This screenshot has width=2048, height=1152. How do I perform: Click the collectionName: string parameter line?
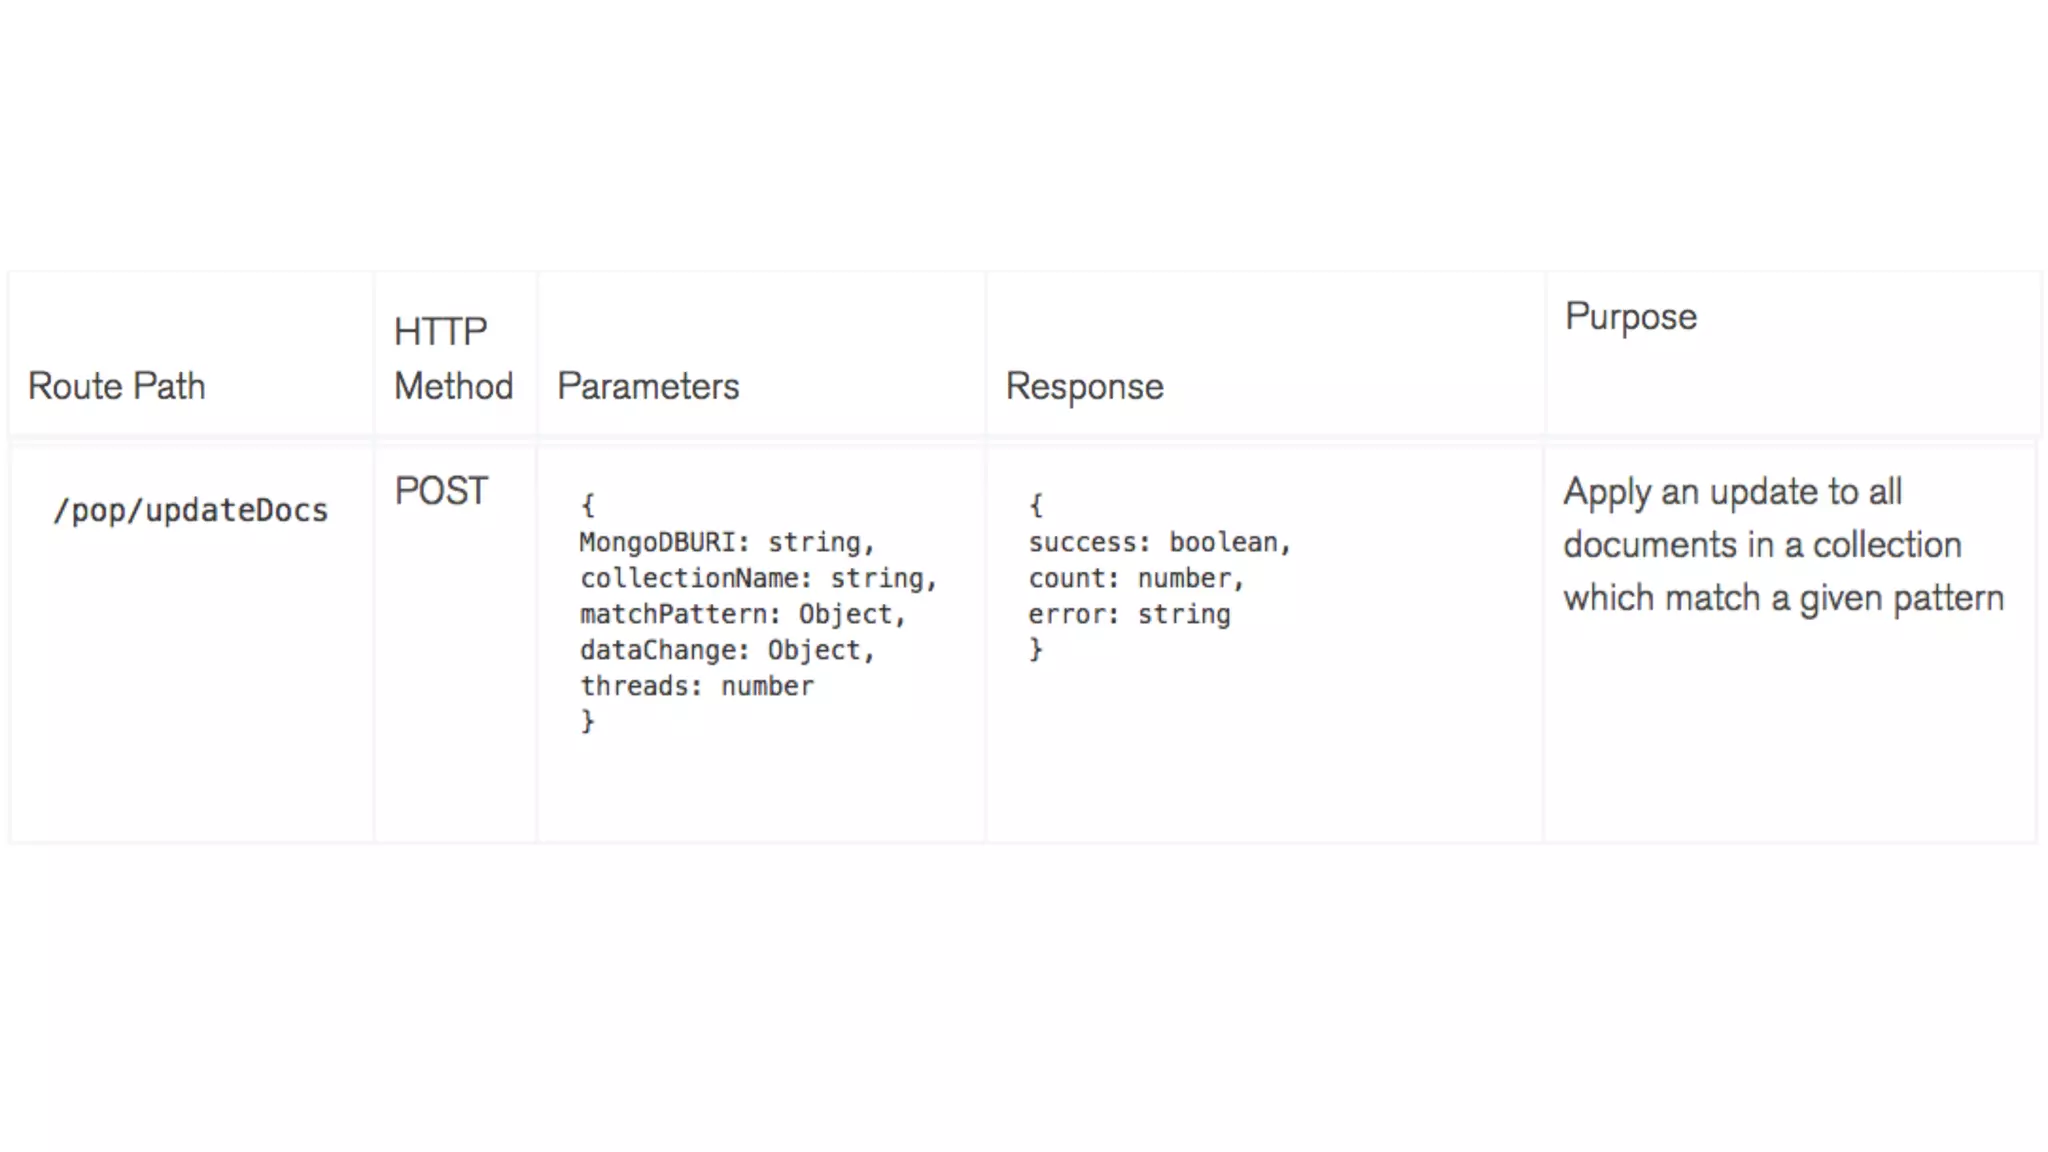[757, 578]
